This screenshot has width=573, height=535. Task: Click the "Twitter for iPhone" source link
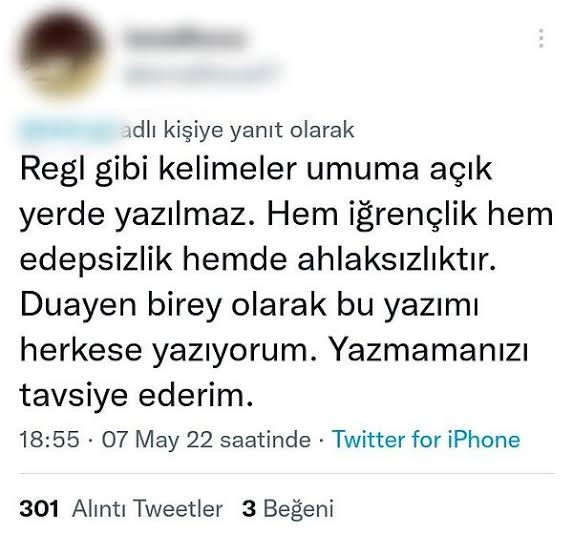[x=426, y=439]
